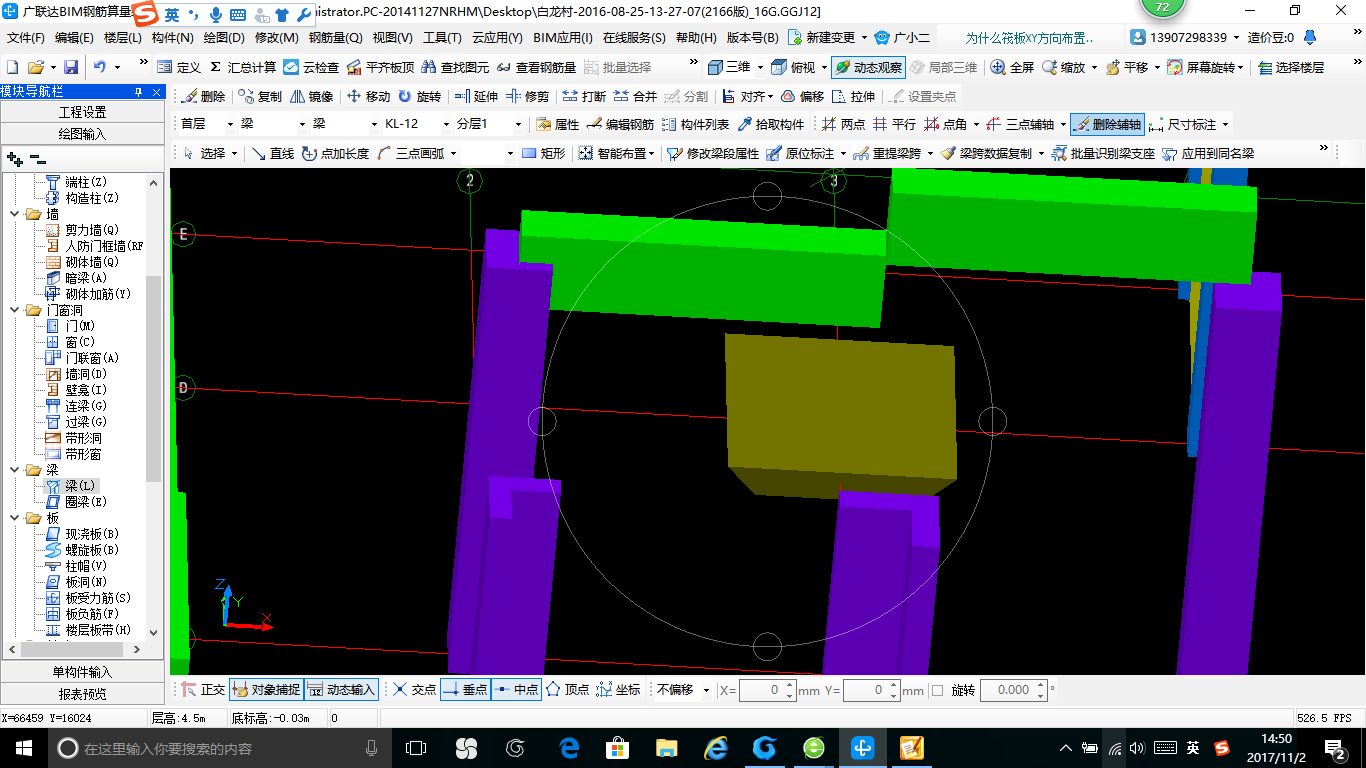Select 矩形 rectangle drawing tool
This screenshot has width=1366, height=768.
543,153
